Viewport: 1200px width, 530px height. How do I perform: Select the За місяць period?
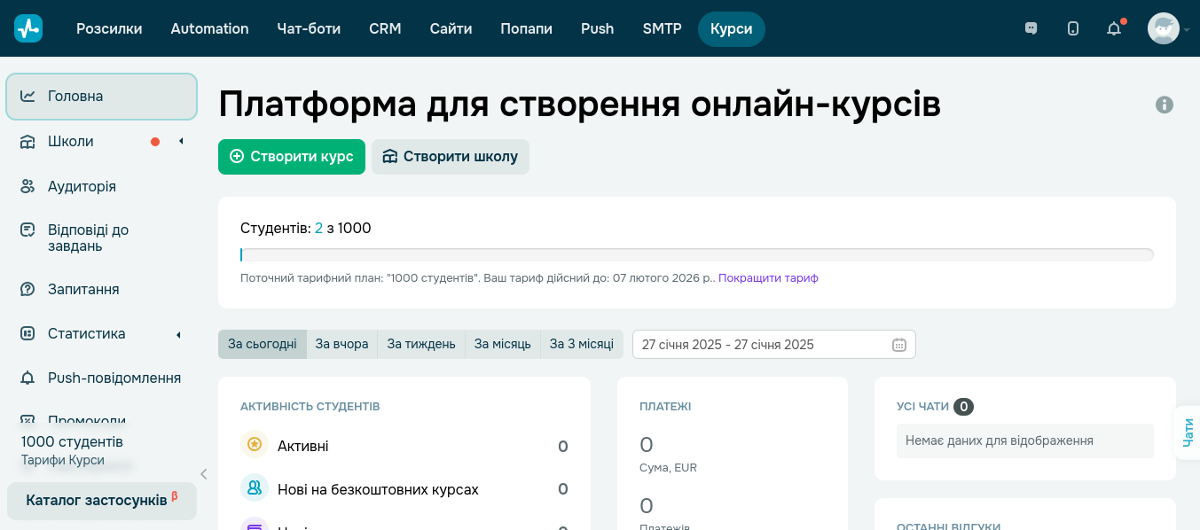pos(502,344)
